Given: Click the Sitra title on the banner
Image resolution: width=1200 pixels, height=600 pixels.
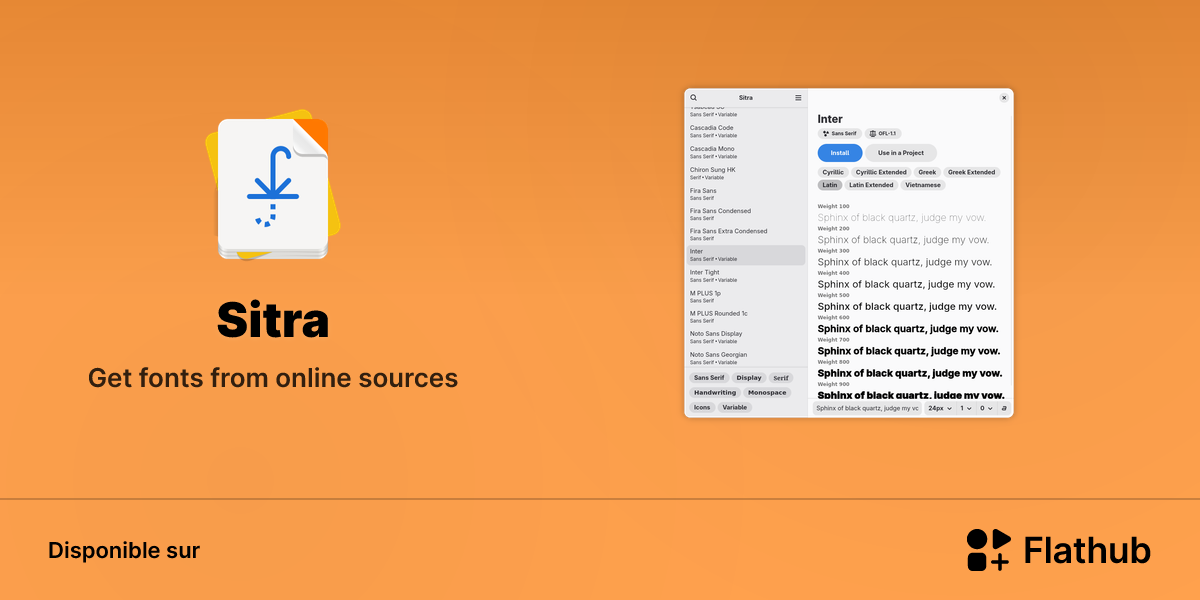Looking at the screenshot, I should (273, 321).
